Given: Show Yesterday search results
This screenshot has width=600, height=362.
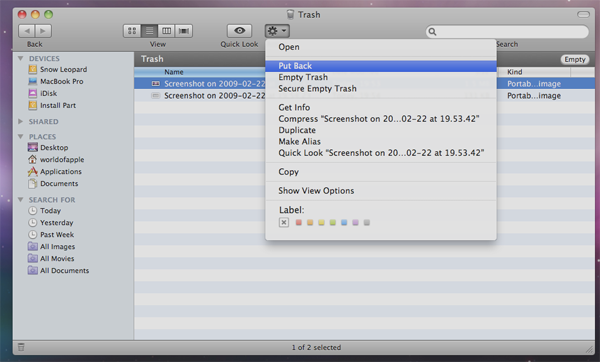Looking at the screenshot, I should [51, 223].
